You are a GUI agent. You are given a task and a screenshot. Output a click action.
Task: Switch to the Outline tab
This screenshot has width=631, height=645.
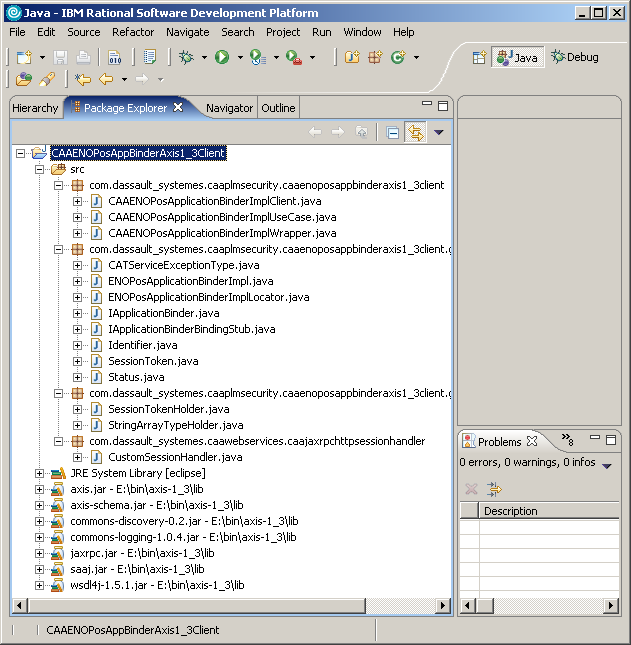(x=278, y=108)
